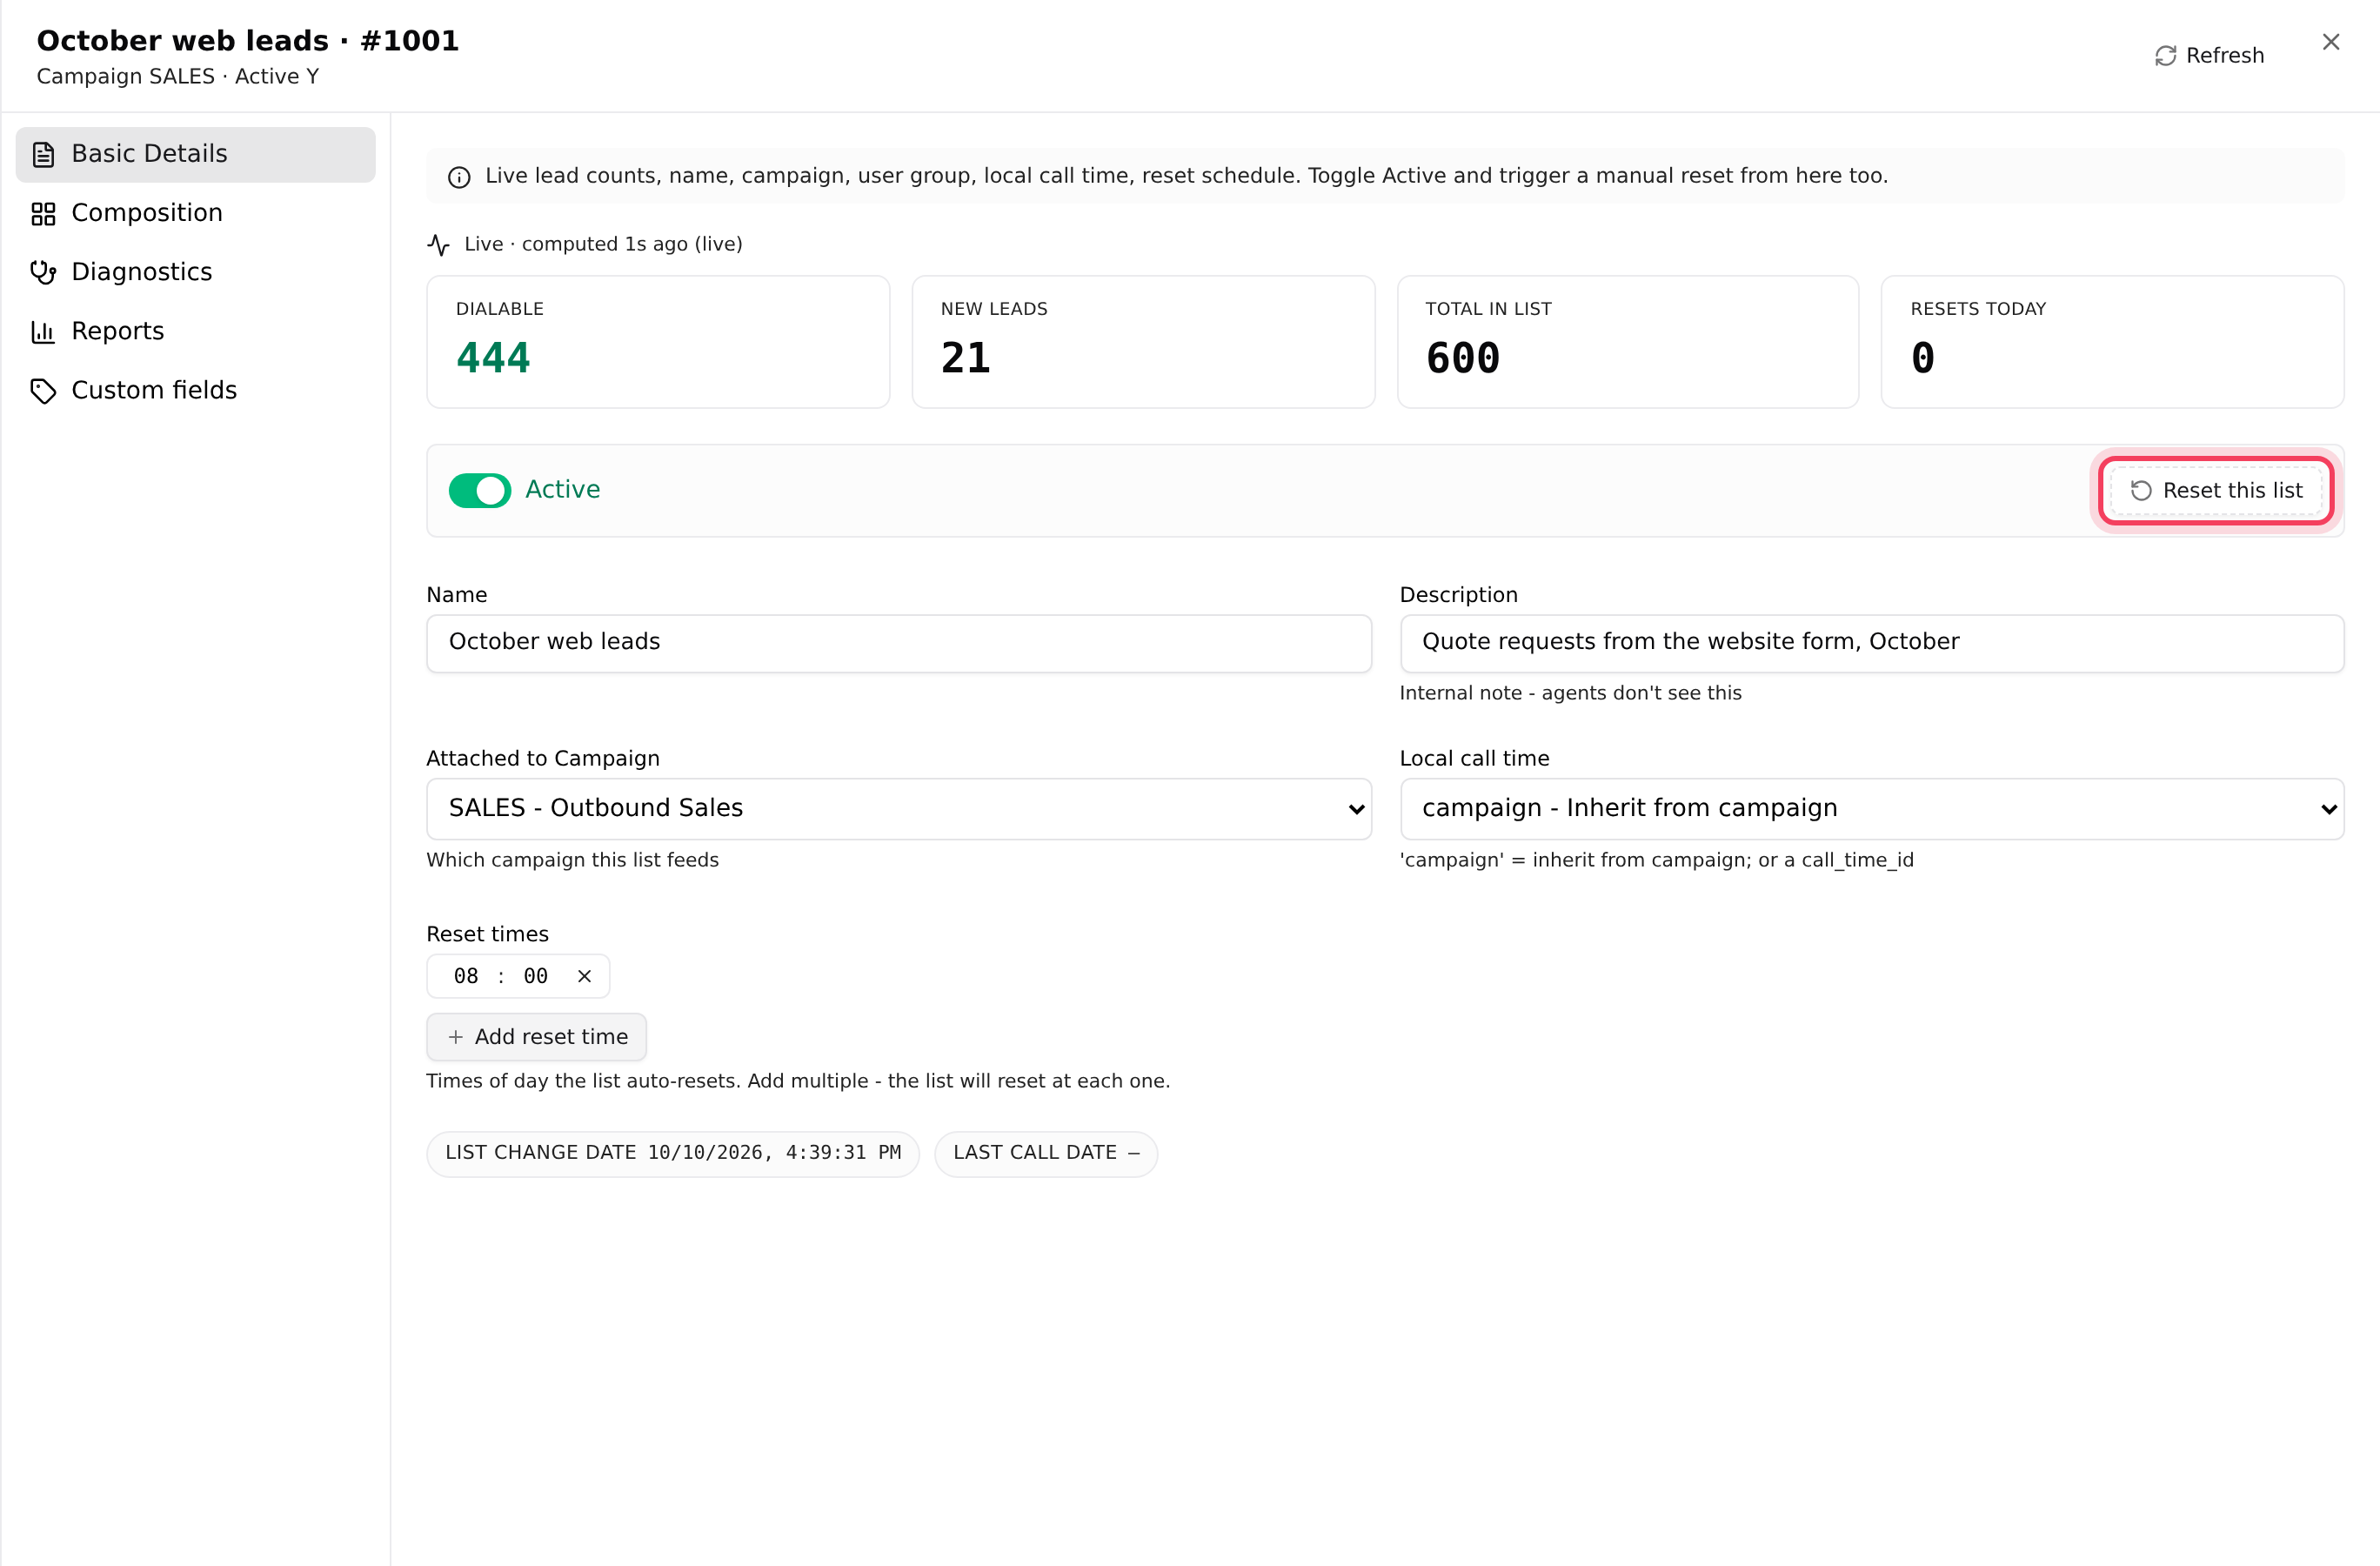Click 'Internal note - agents don't see this'

point(1570,693)
